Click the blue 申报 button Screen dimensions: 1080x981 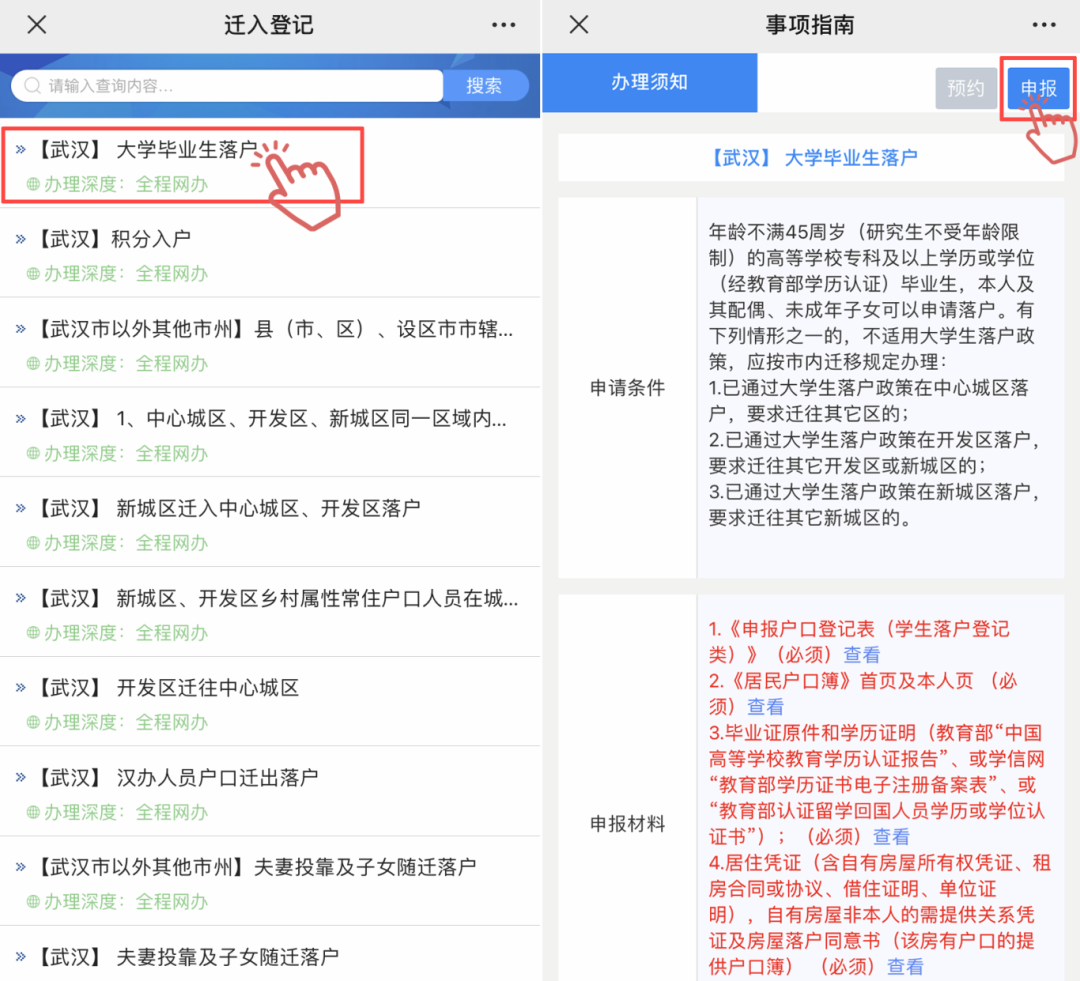pyautogui.click(x=1038, y=89)
